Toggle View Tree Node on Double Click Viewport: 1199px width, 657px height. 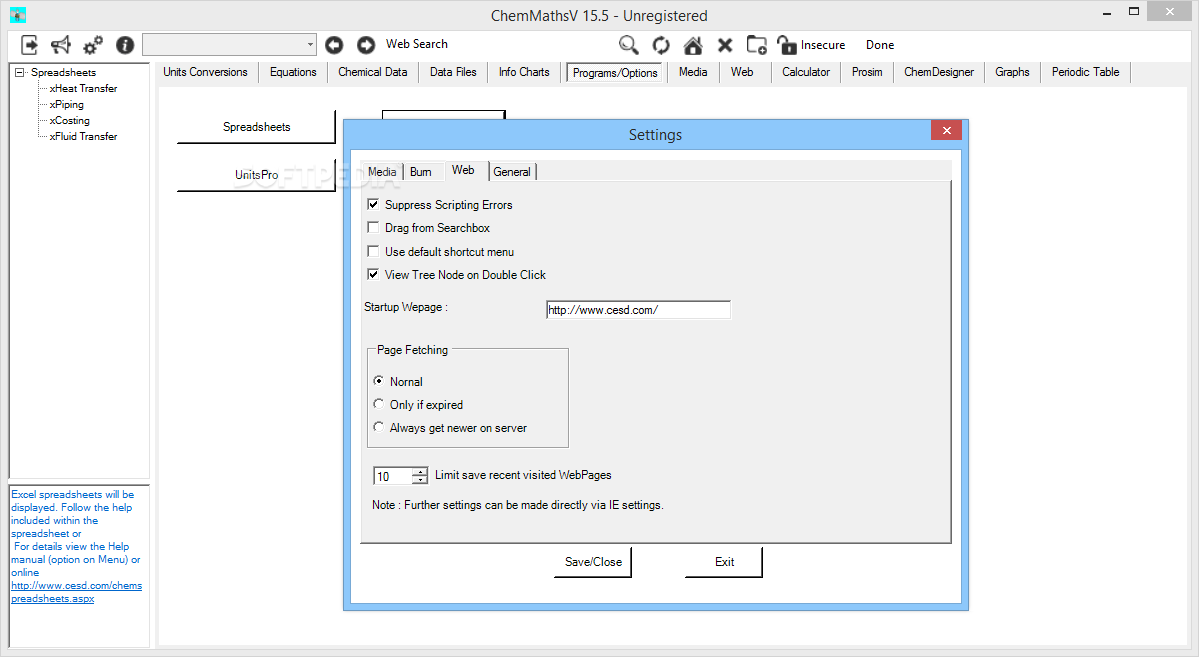click(373, 274)
